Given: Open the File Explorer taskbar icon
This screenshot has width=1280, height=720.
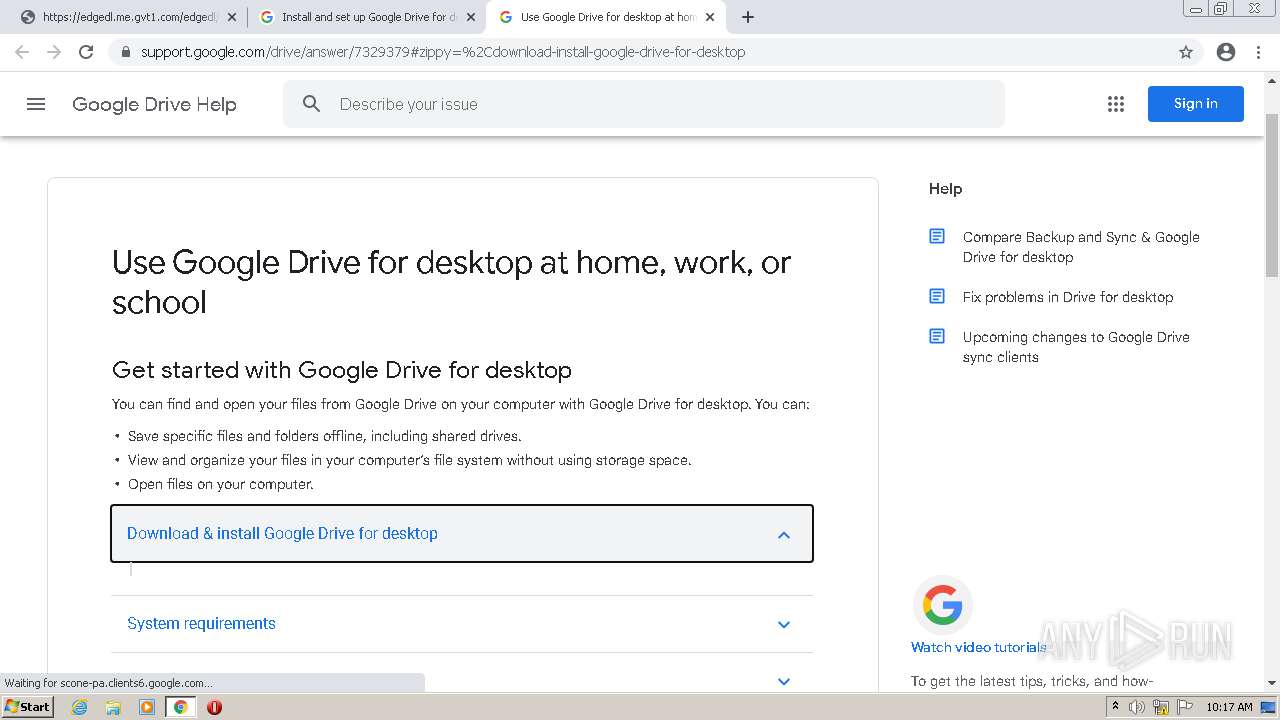Looking at the screenshot, I should tap(113, 707).
